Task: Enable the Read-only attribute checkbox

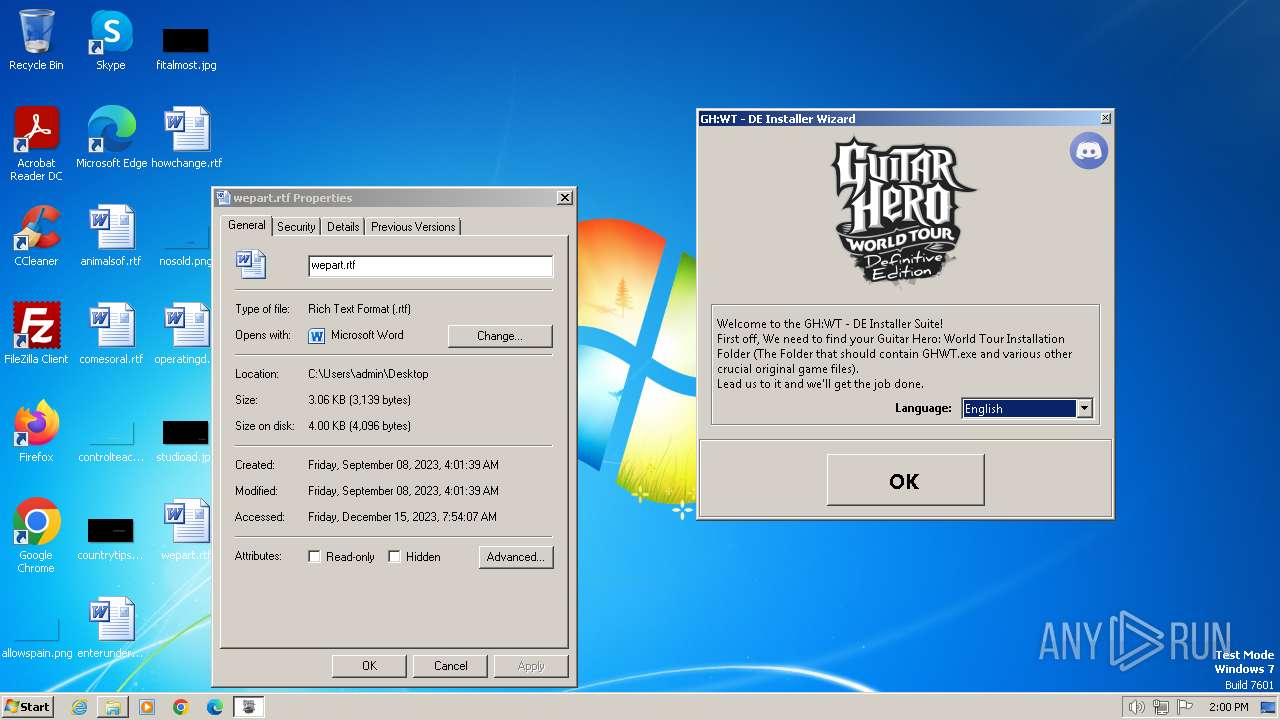Action: coord(314,557)
